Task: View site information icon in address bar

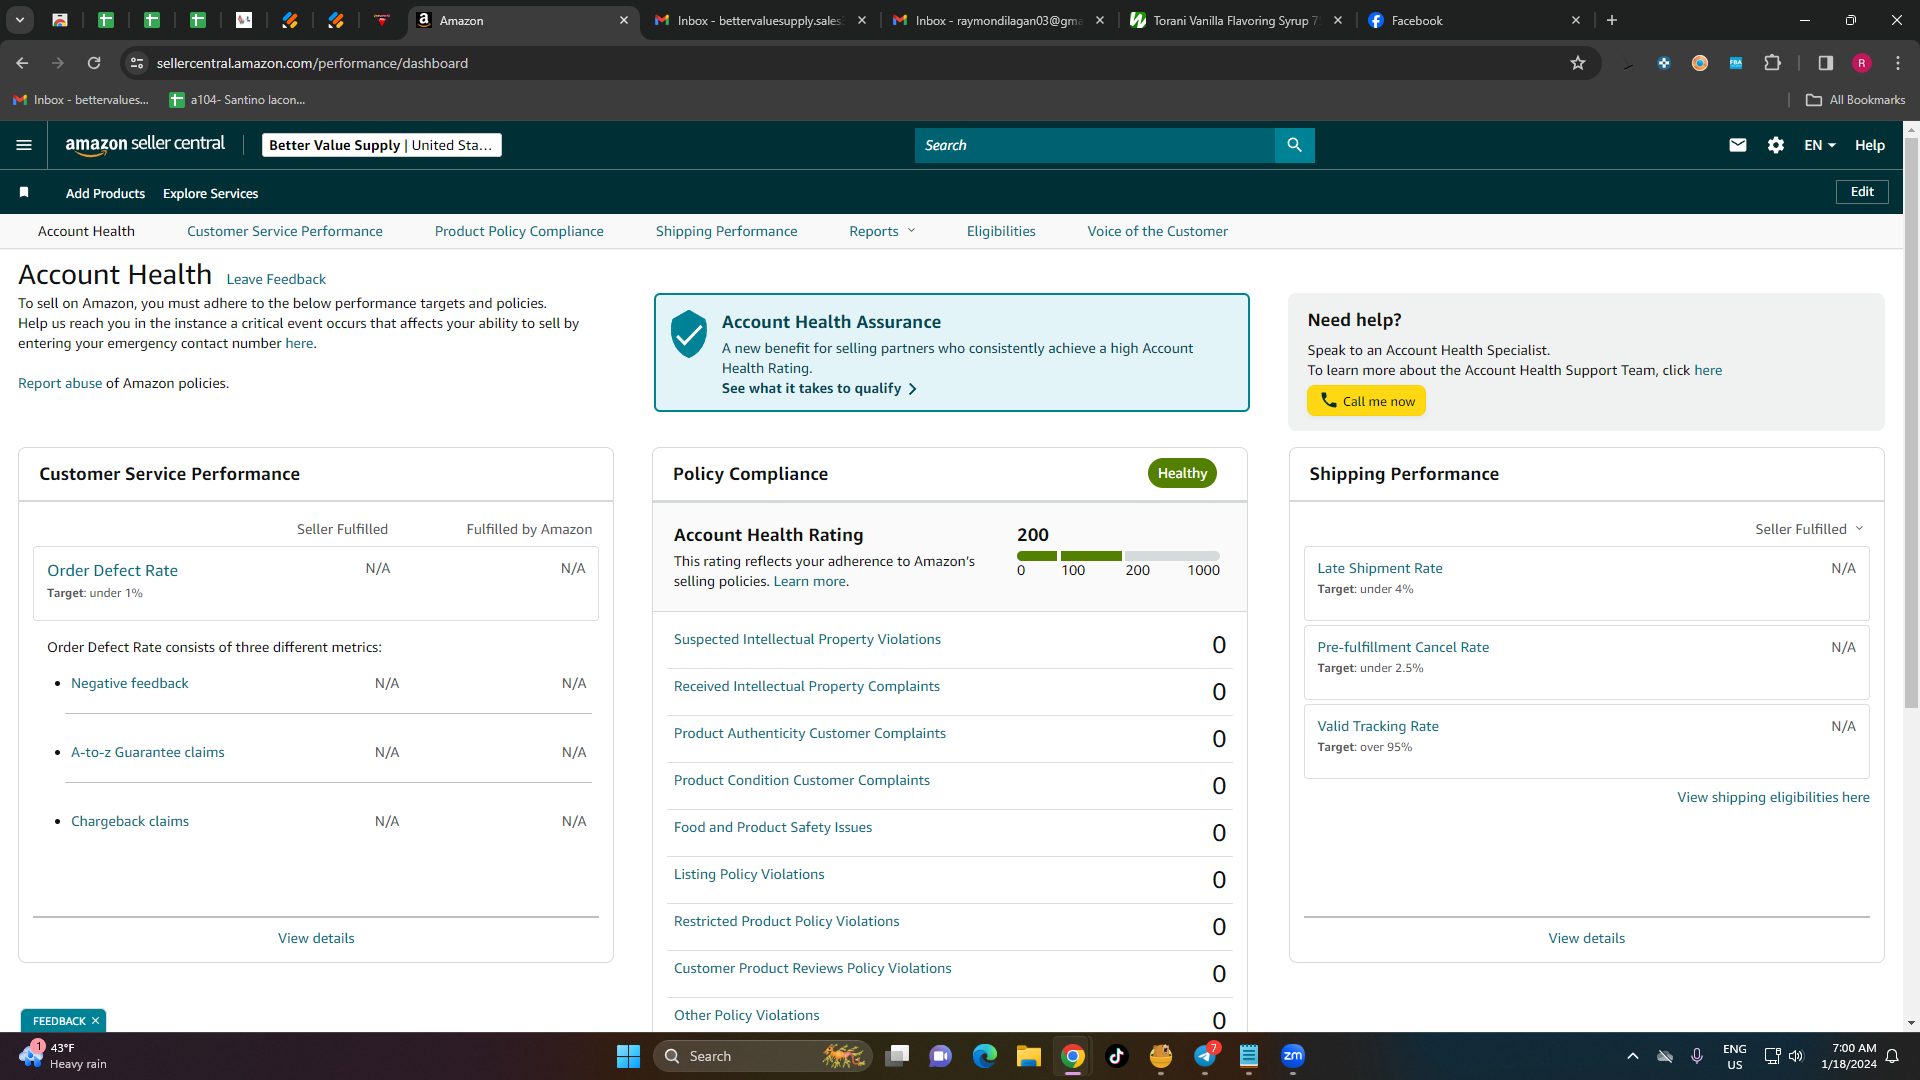Action: (137, 63)
